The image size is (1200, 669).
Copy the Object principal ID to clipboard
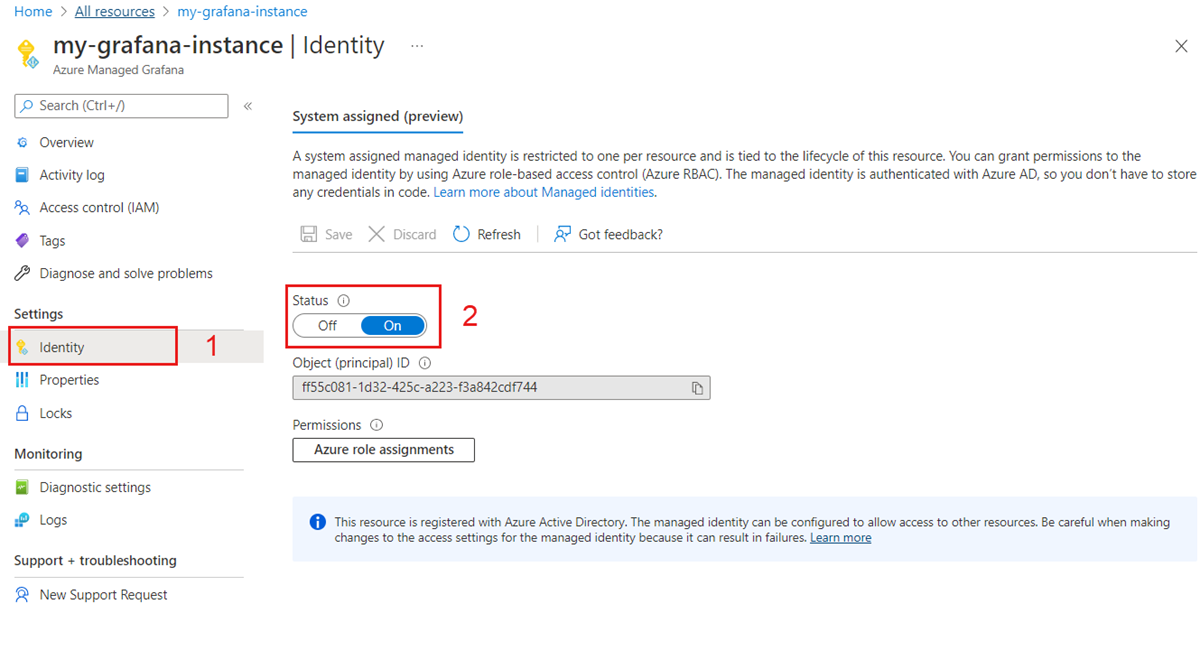point(697,388)
